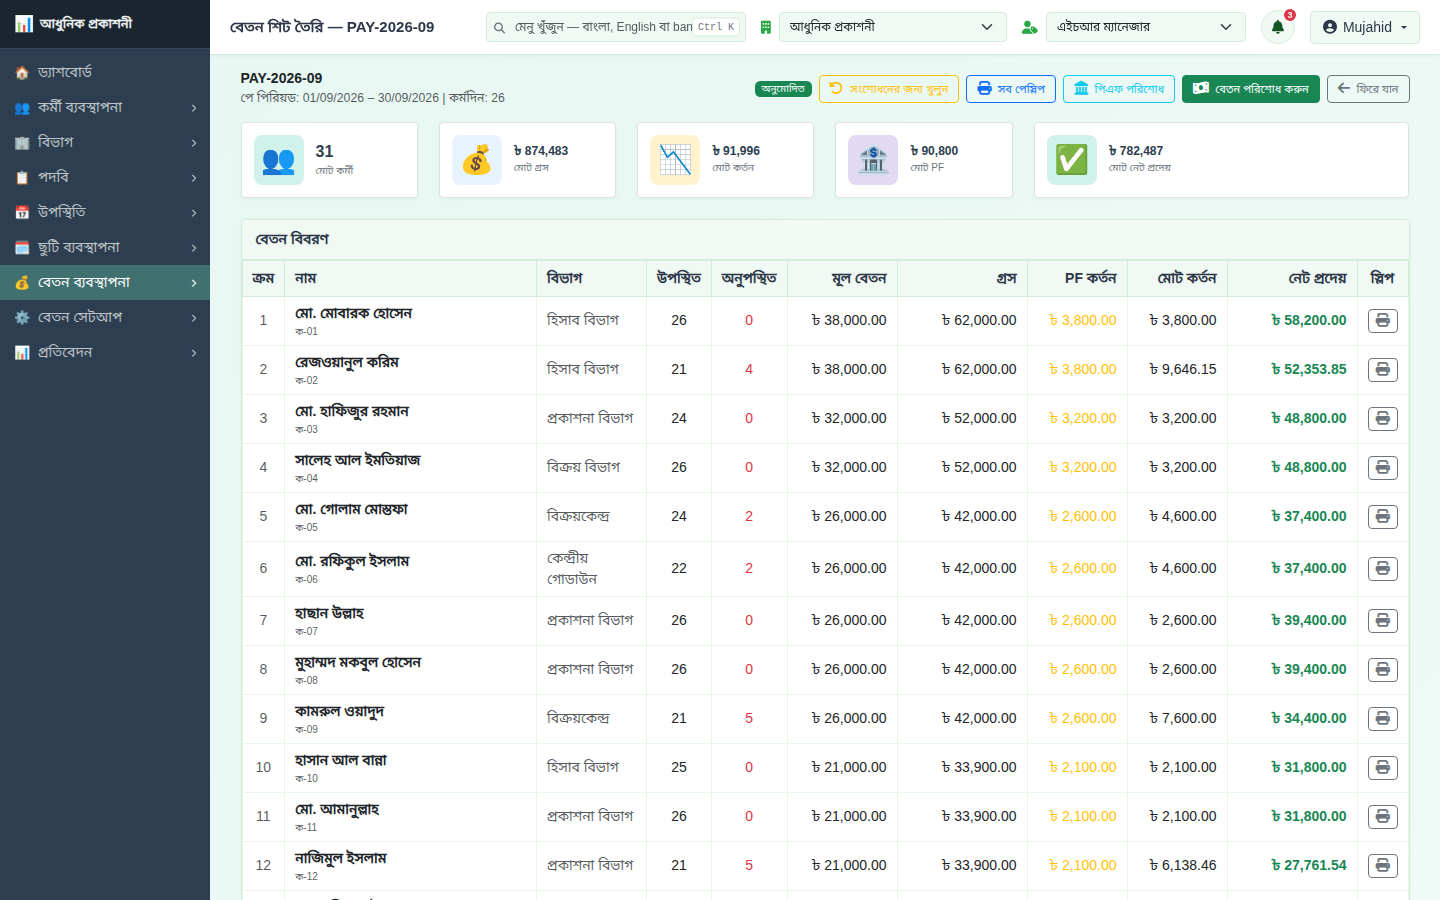Print payslip for মো. রফিকুল ইসলাম
This screenshot has width=1440, height=900.
pos(1382,569)
